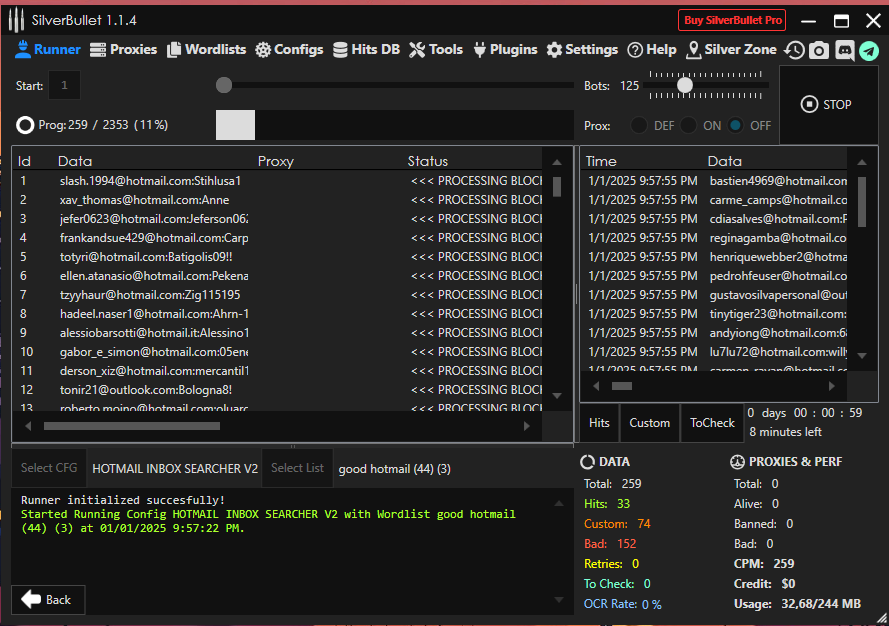
Task: Open the Tools wrench icon
Action: [x=417, y=50]
